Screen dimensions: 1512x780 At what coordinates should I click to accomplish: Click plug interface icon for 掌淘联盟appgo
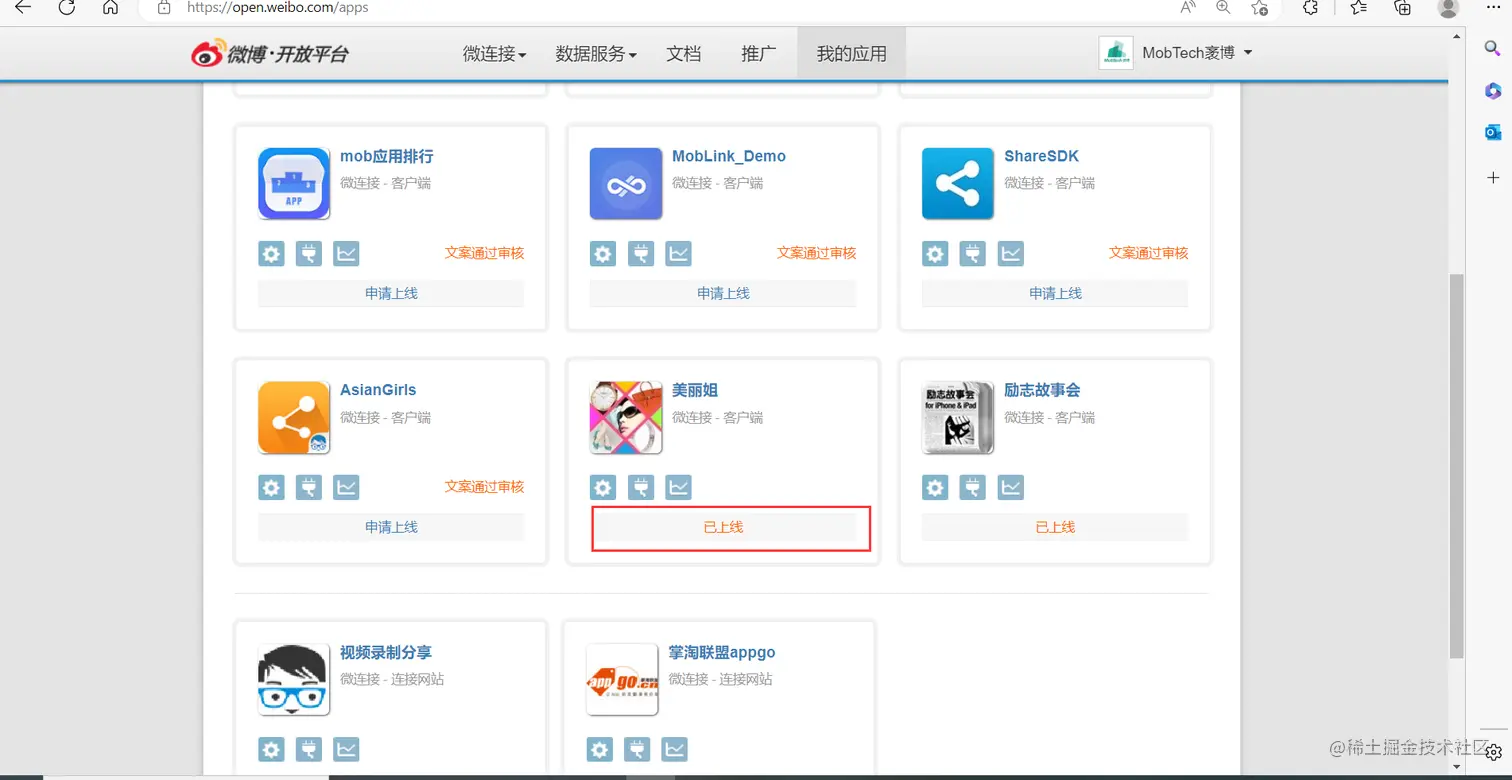click(x=637, y=750)
